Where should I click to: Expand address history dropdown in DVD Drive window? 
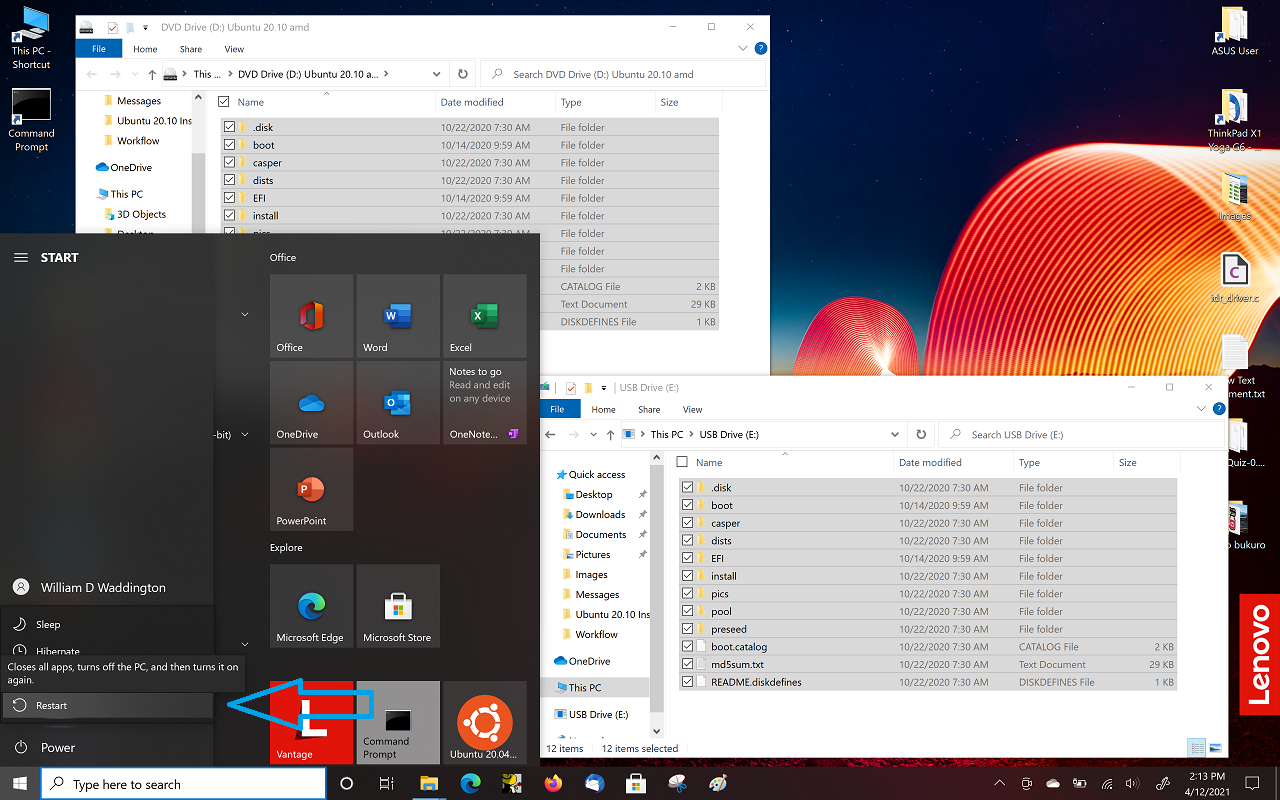coord(437,74)
